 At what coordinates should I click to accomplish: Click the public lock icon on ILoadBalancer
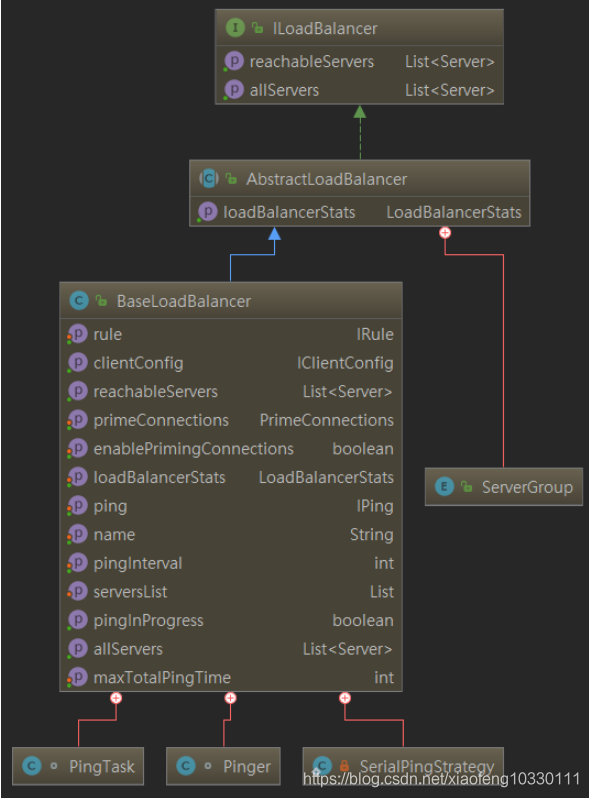pyautogui.click(x=258, y=28)
